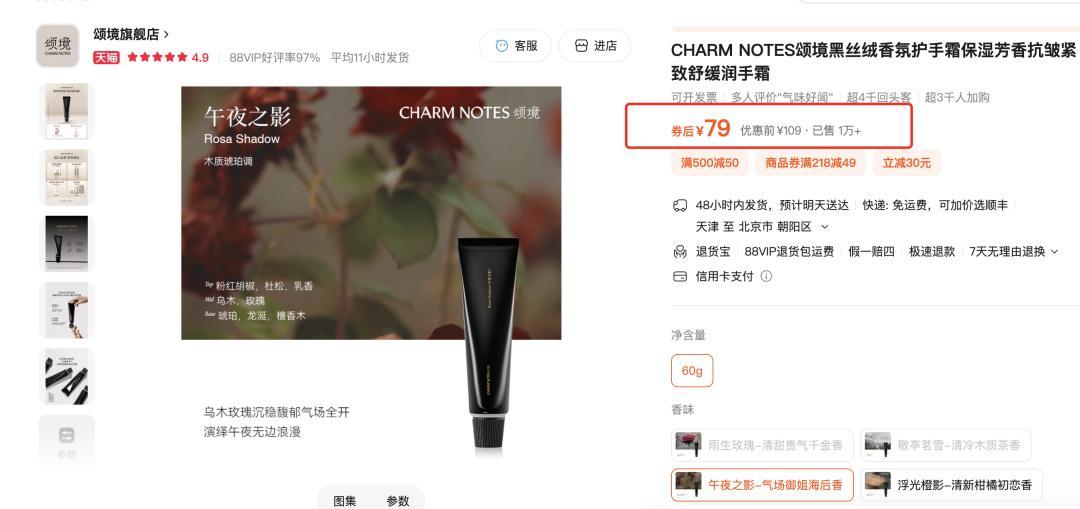Select 浮光橙影 citrus scent option

(x=951, y=485)
